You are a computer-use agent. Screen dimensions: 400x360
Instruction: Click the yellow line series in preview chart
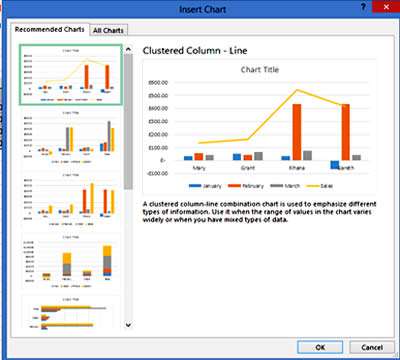point(272,114)
